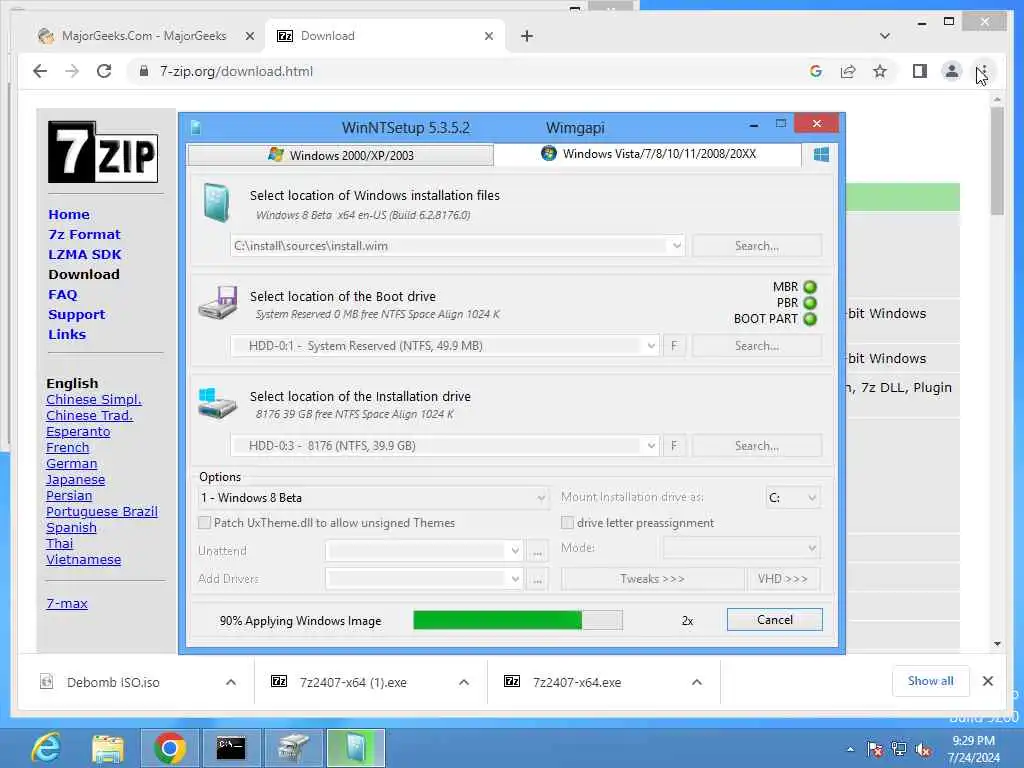The width and height of the screenshot is (1024, 768).
Task: Expand 7z2407-x64 (1).exe download options
Action: (x=464, y=682)
